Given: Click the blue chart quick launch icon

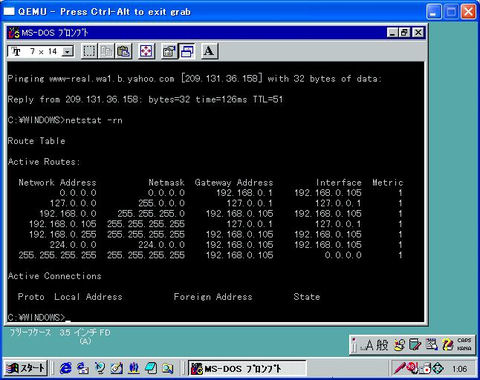Looking at the screenshot, I should click(134, 368).
